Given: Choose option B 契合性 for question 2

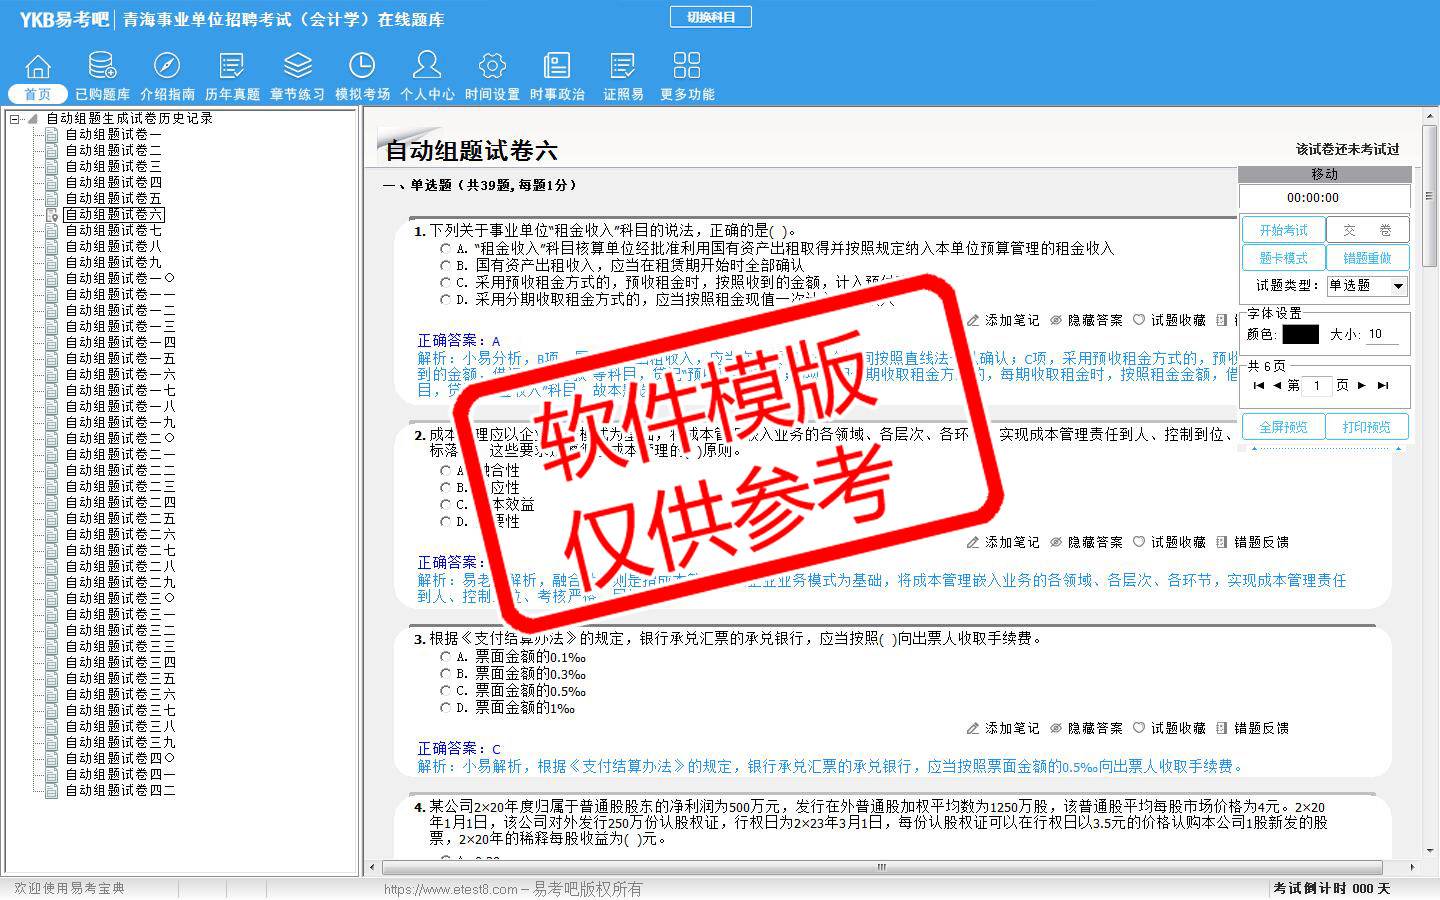Looking at the screenshot, I should [x=446, y=488].
